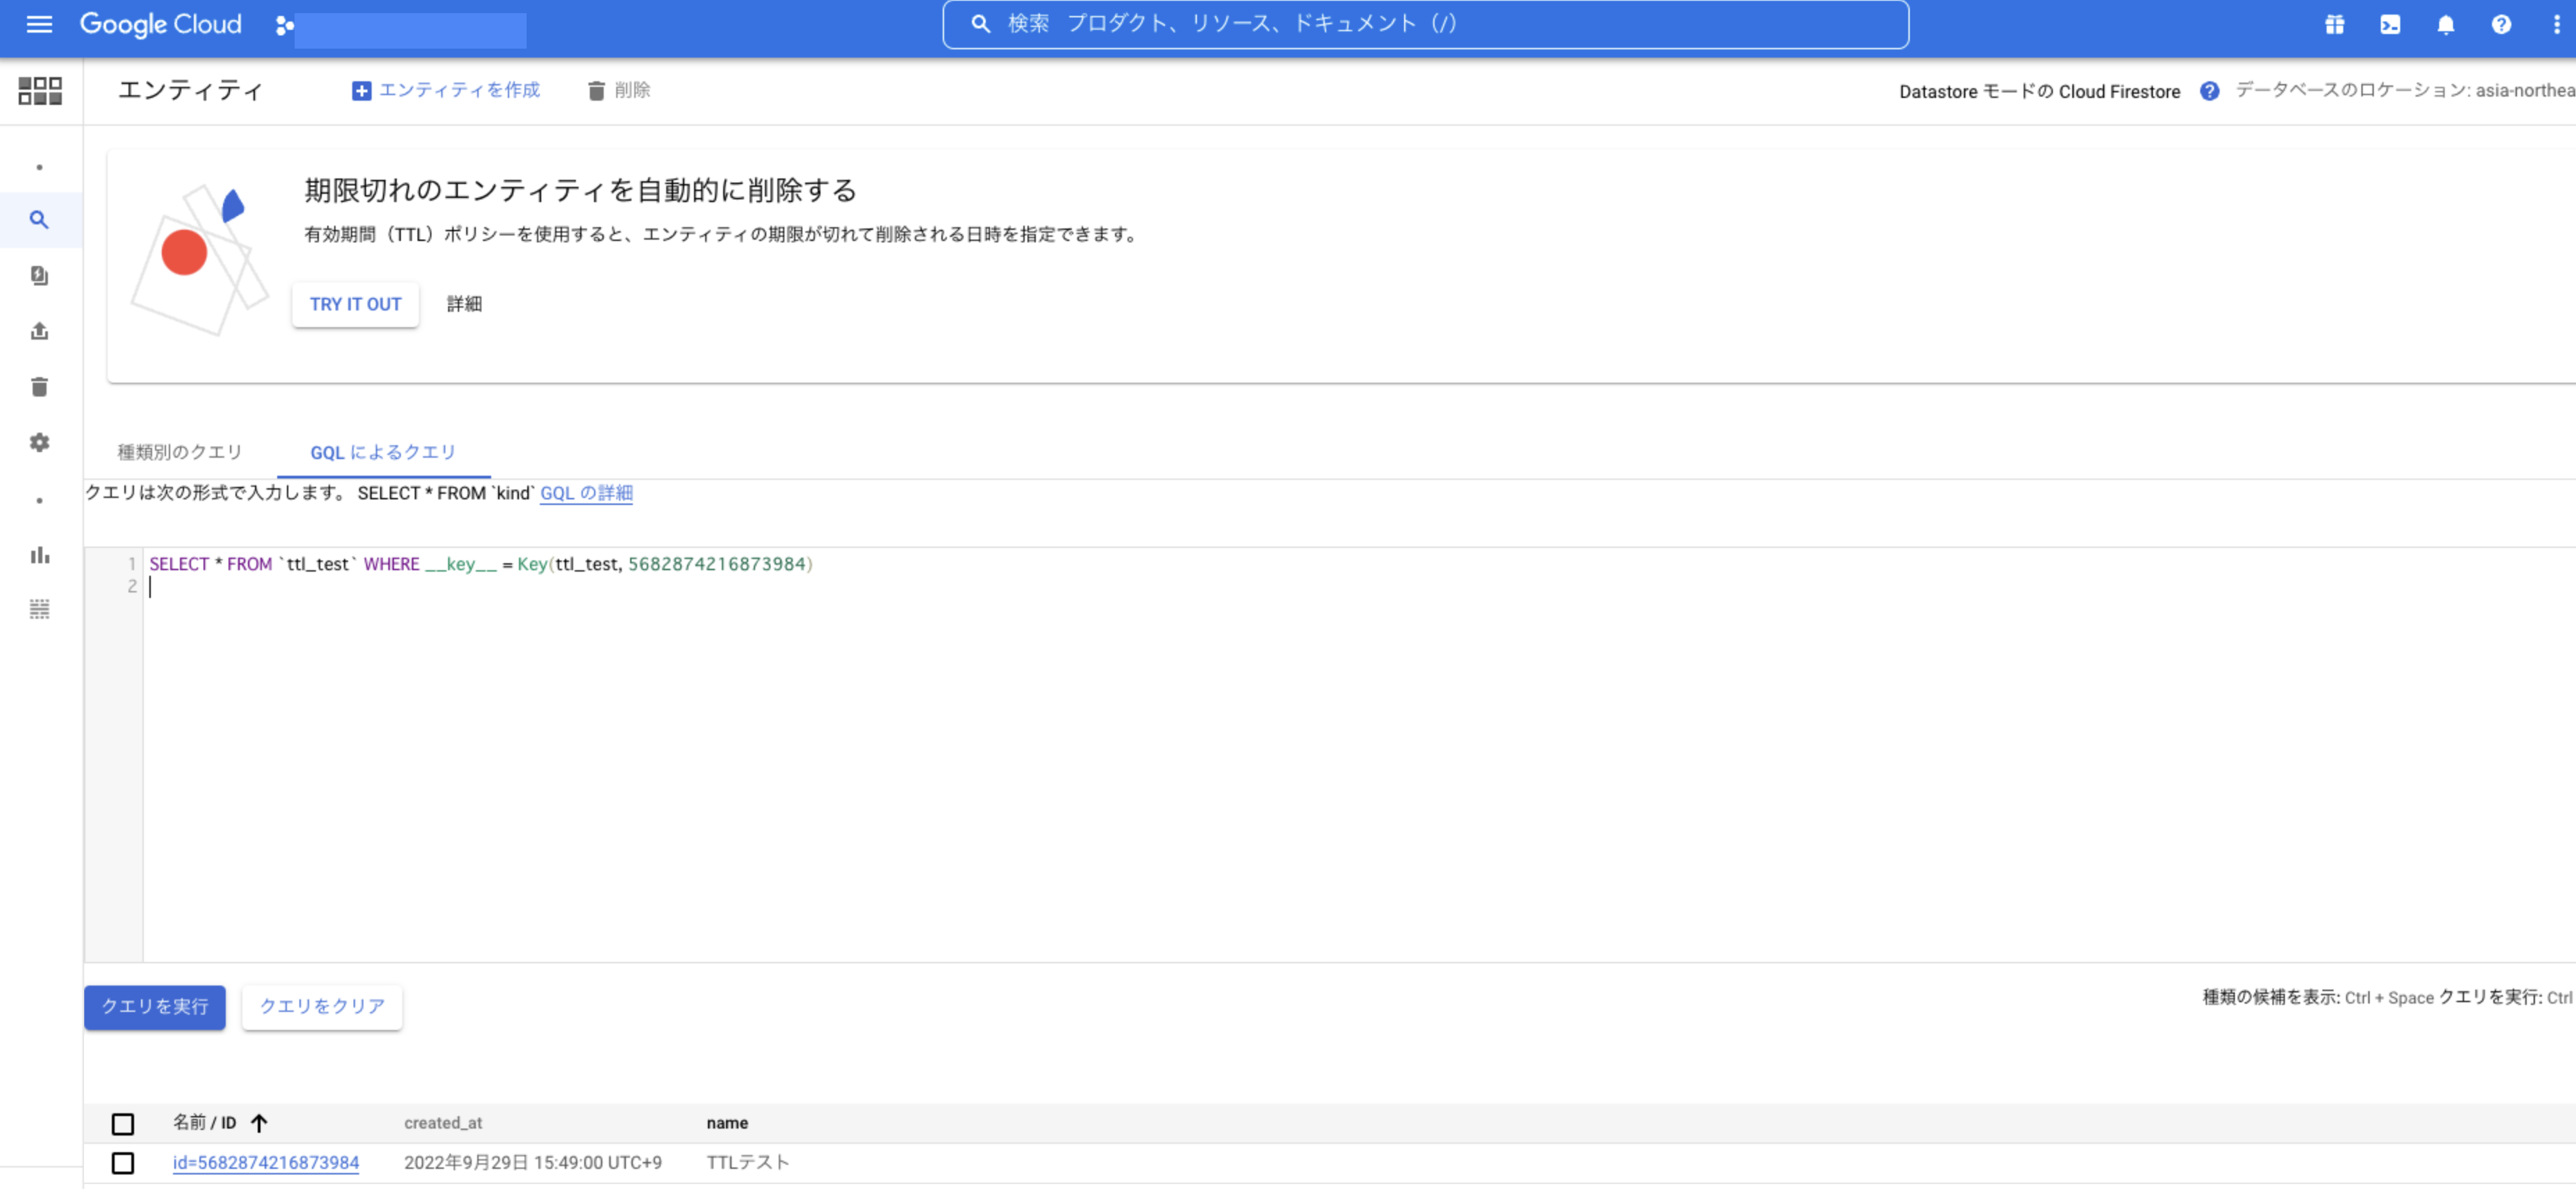2576x1189 pixels.
Task: Switch to 種類別のクエリ tab
Action: tap(180, 452)
